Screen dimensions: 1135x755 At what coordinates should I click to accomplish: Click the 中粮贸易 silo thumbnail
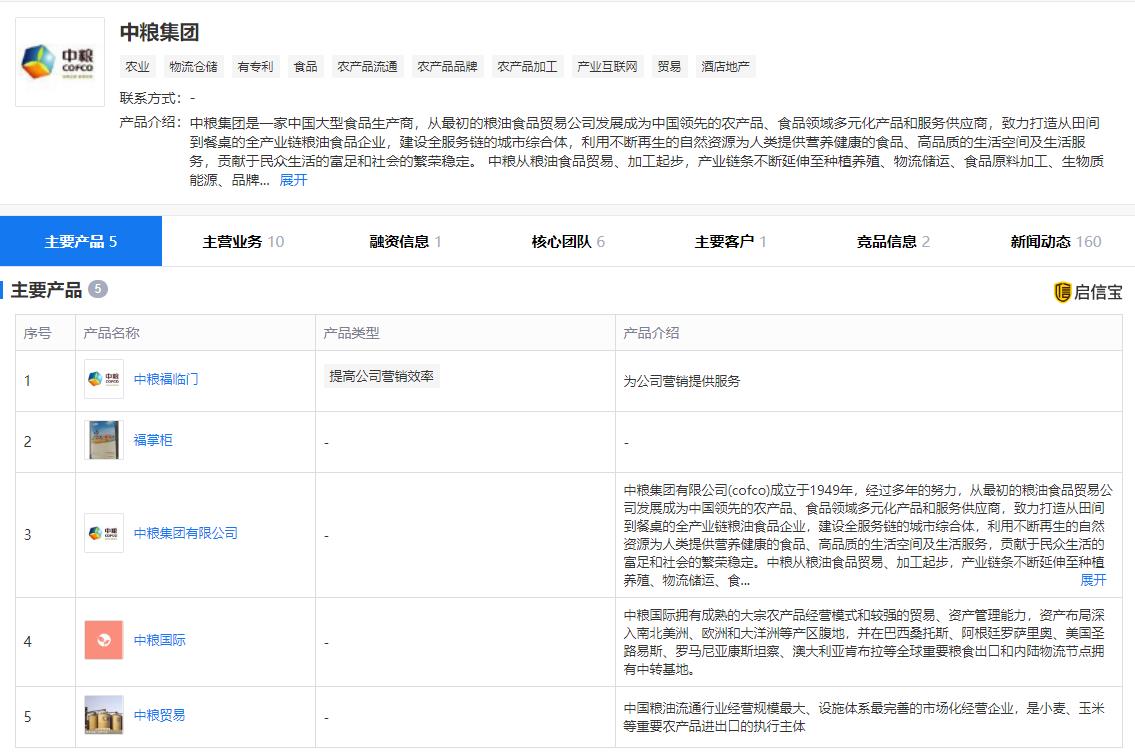pyautogui.click(x=104, y=715)
